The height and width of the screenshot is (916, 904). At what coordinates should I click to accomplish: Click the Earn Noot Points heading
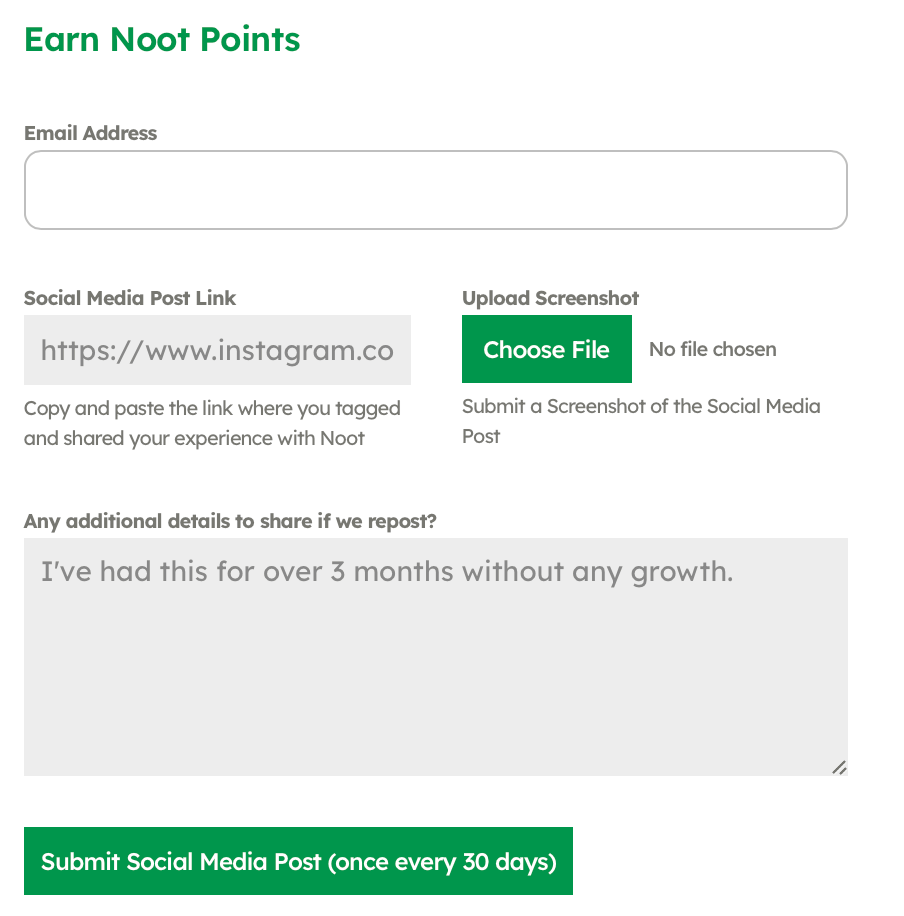(x=162, y=40)
